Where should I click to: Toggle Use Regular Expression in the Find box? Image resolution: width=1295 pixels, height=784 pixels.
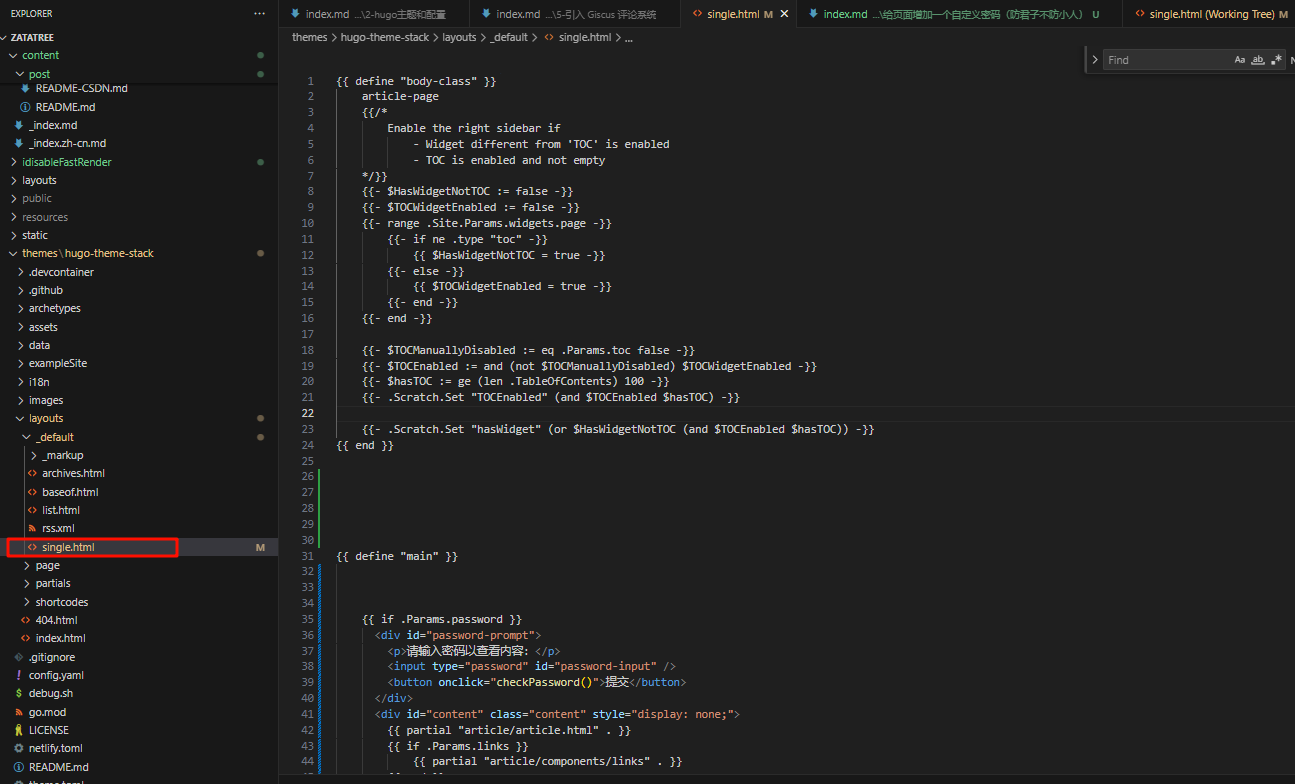point(1276,60)
